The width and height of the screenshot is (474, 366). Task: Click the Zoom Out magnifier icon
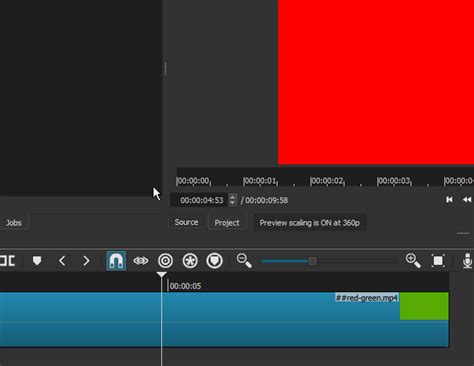(244, 261)
